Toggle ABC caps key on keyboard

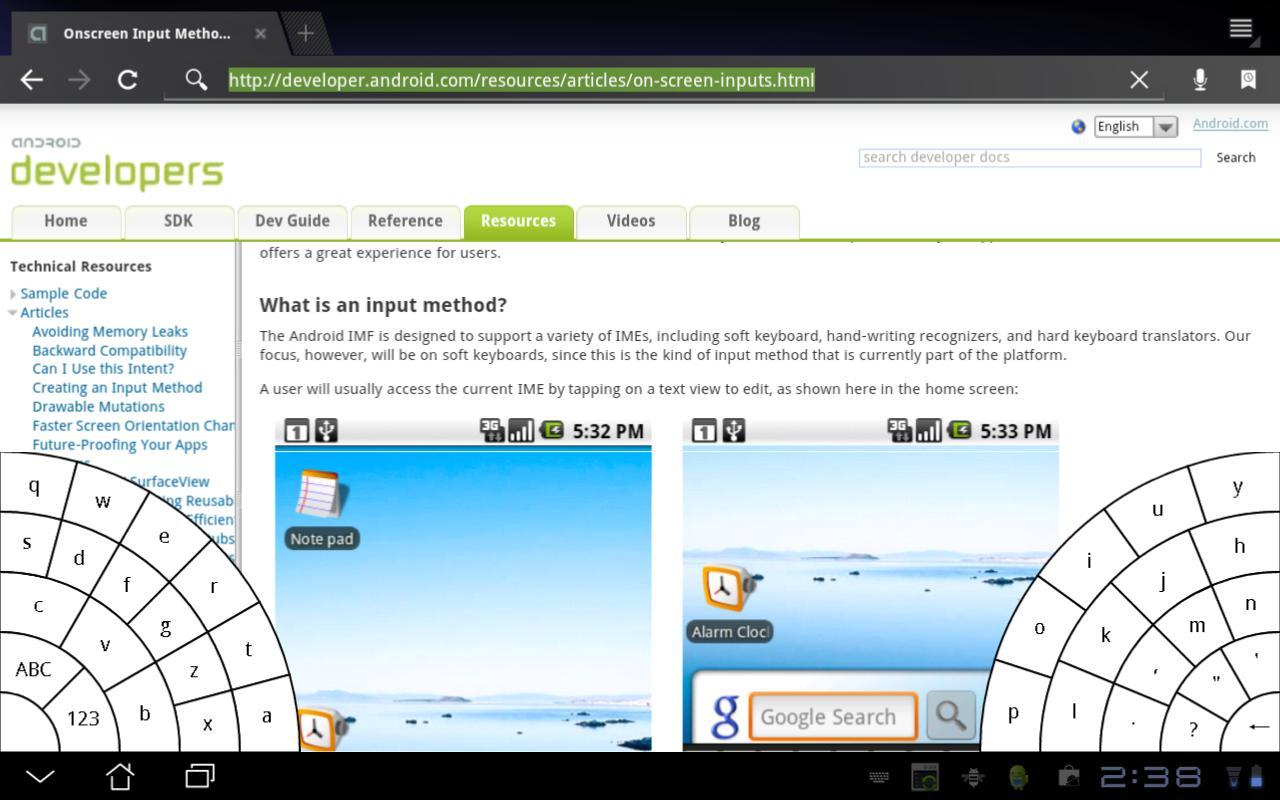33,669
